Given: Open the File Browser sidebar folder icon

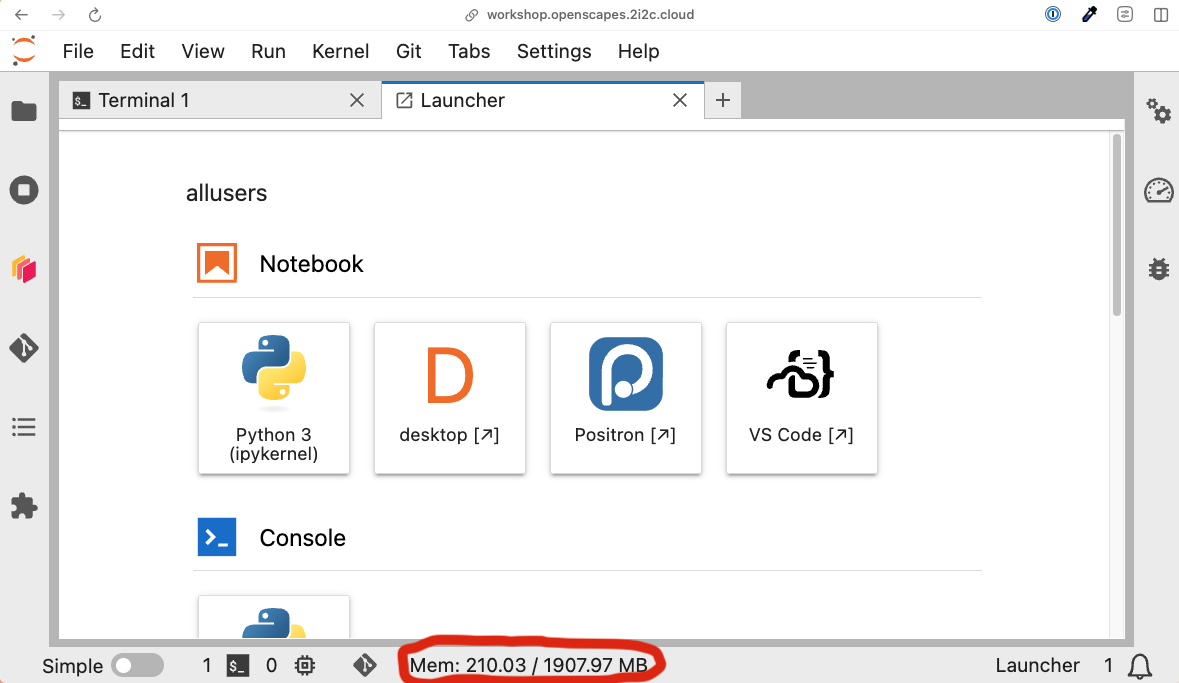Looking at the screenshot, I should point(24,111).
